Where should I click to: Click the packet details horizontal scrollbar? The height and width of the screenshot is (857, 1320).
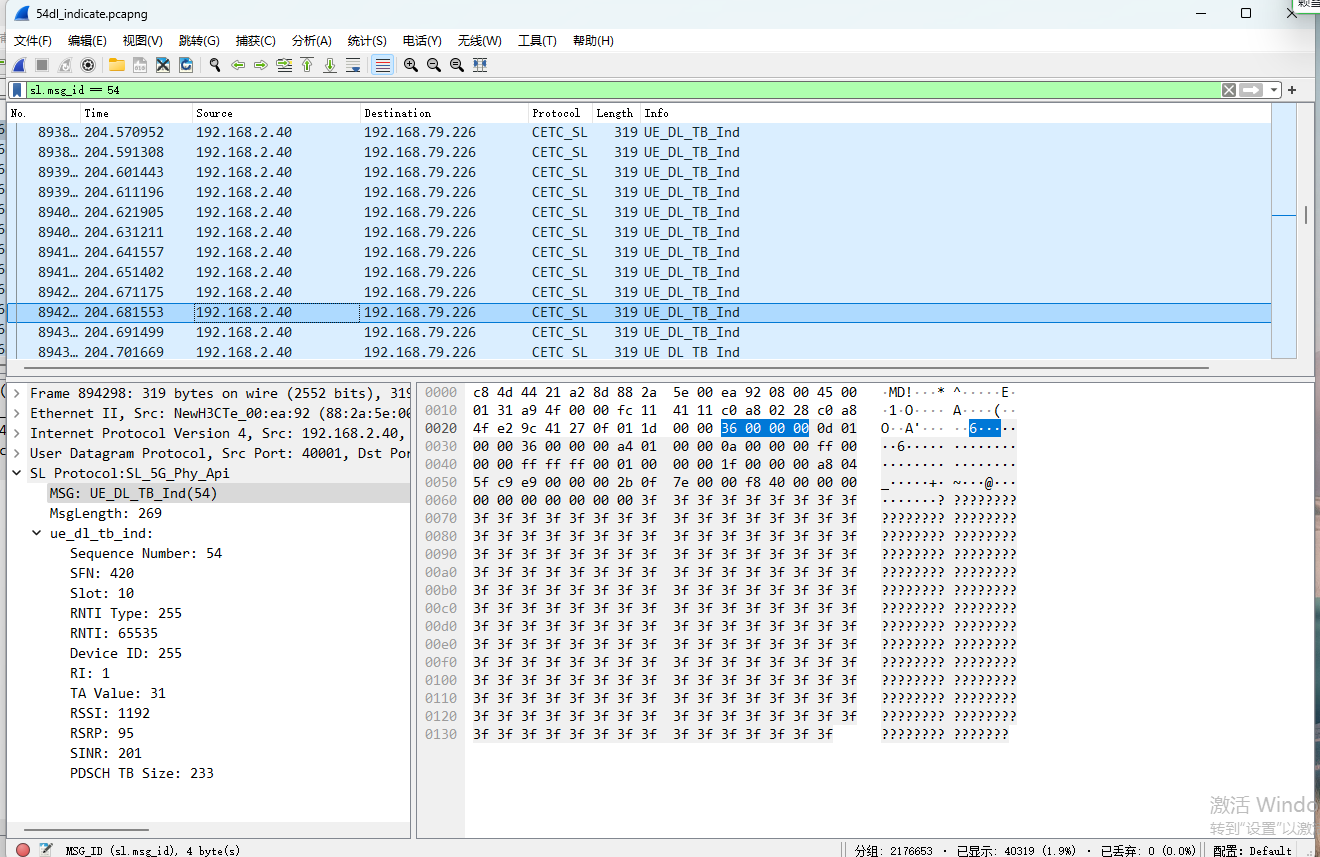point(87,830)
